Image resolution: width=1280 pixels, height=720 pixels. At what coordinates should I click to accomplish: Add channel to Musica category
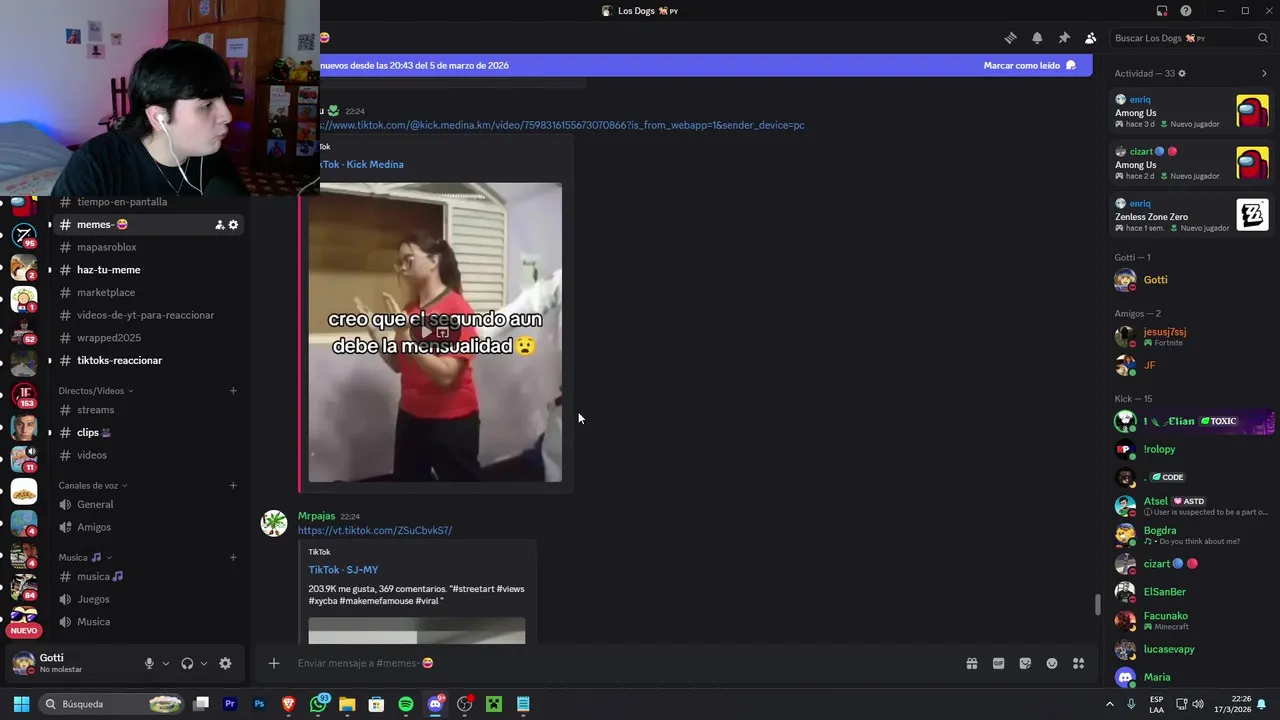pos(233,557)
